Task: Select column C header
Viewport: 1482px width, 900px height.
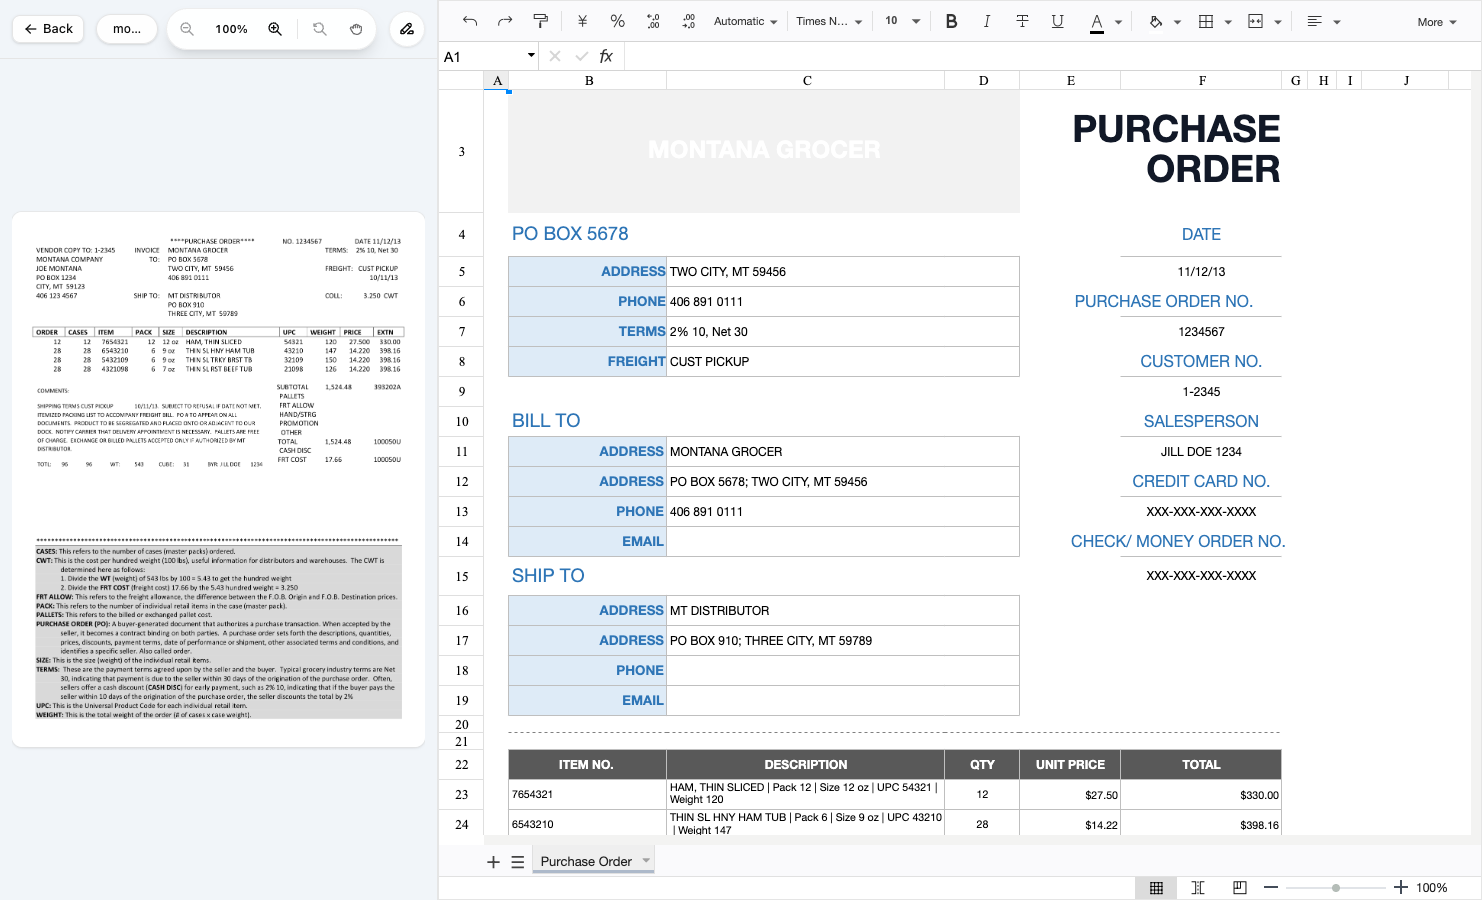Action: (807, 81)
